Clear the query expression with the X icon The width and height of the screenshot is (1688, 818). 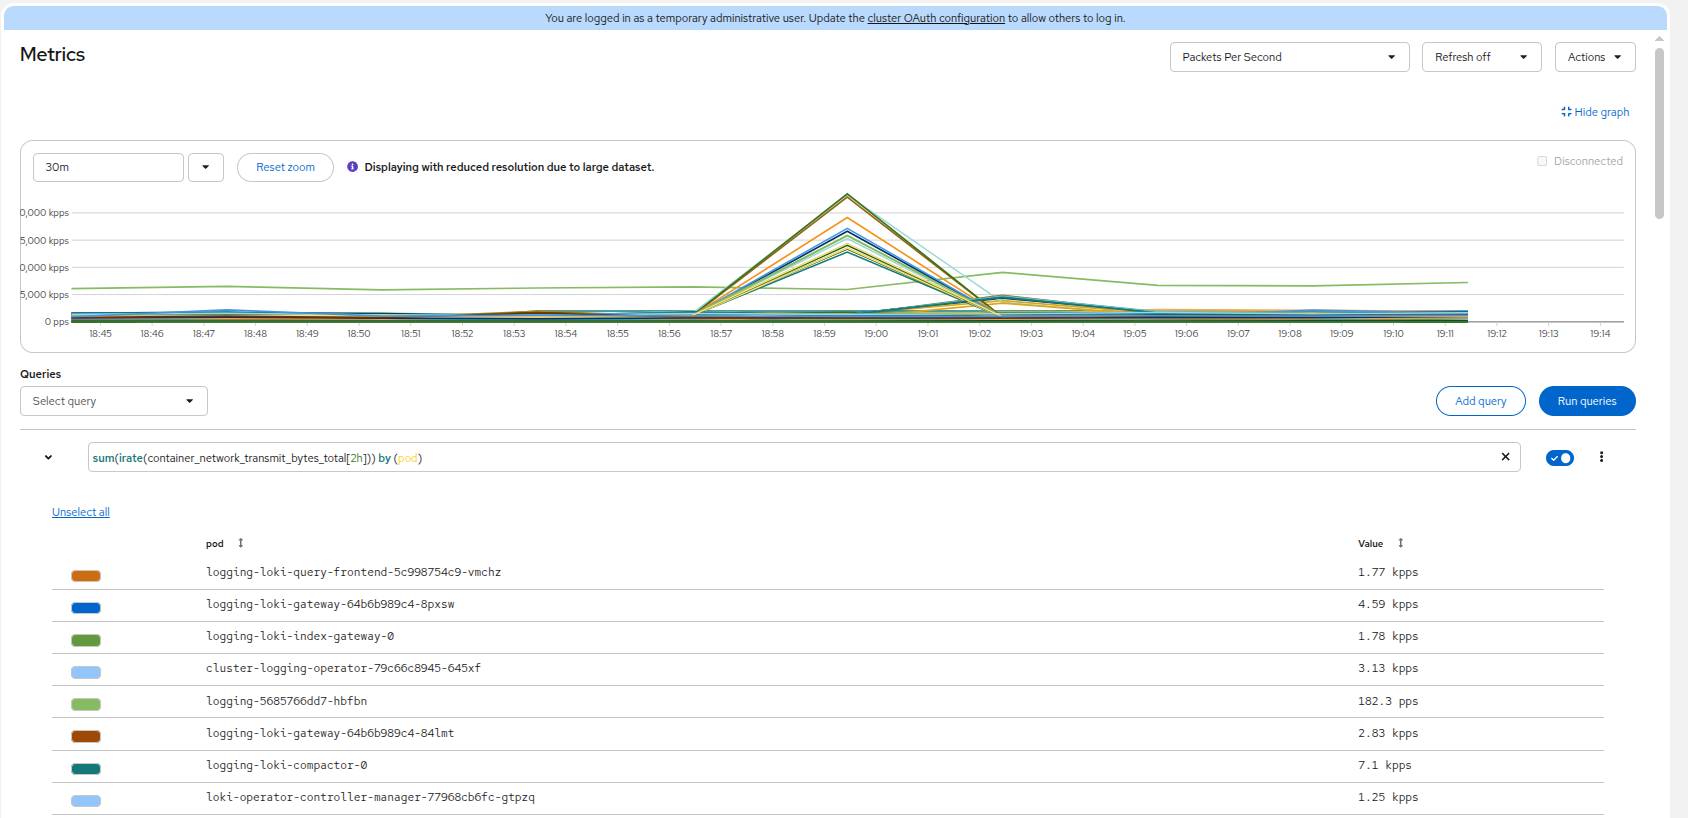[1505, 457]
